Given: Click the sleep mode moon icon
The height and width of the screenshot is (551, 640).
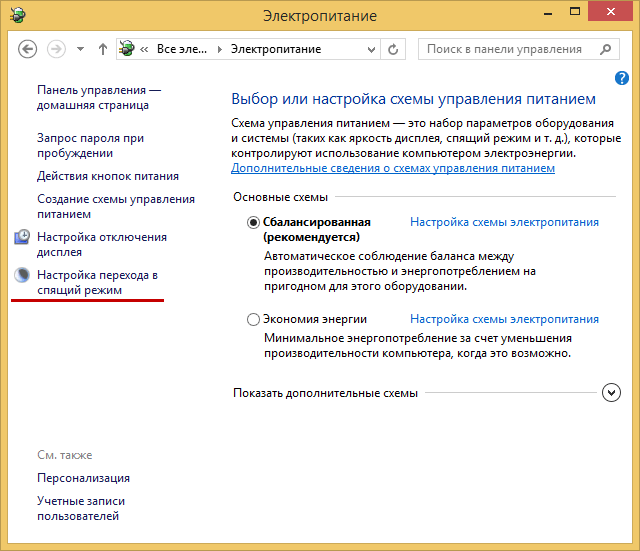Looking at the screenshot, I should tap(23, 275).
